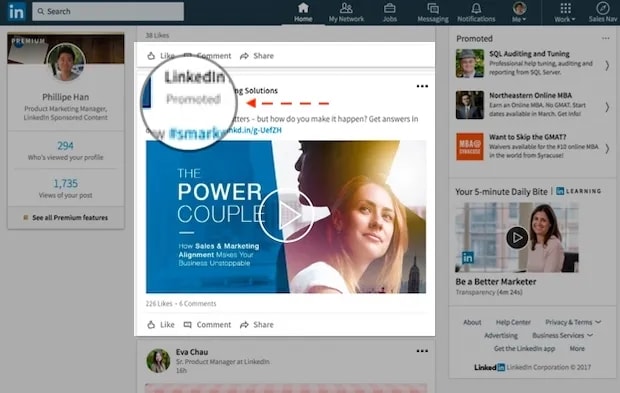
Task: Open Eva Chau name link
Action: [x=192, y=351]
